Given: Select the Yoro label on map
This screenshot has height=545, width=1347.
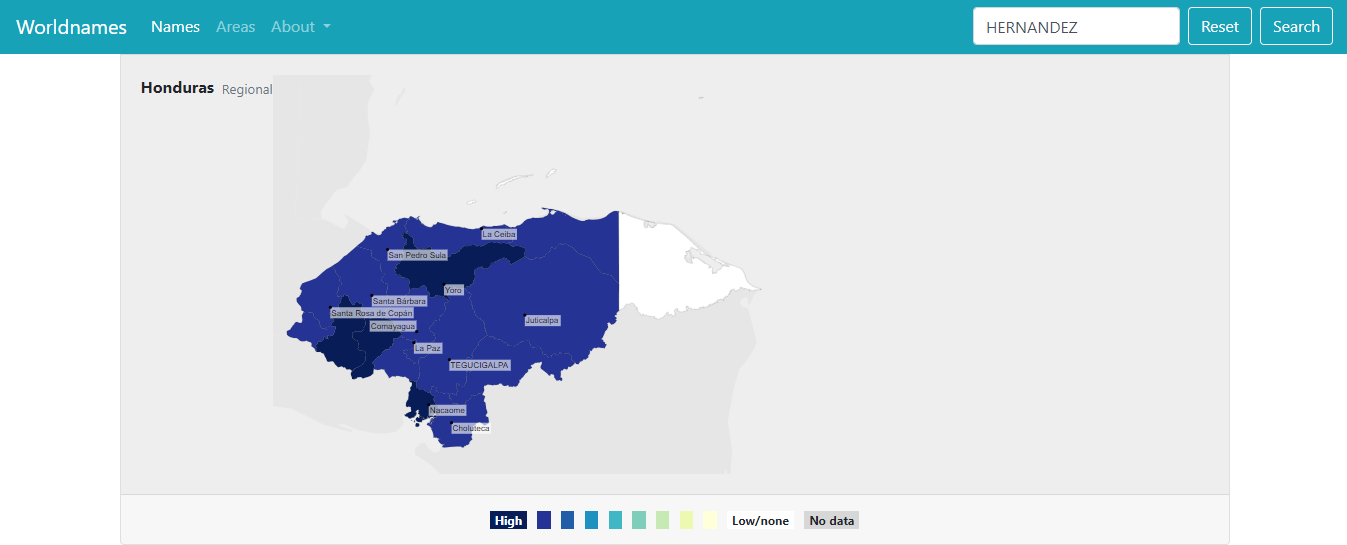Looking at the screenshot, I should tap(453, 290).
